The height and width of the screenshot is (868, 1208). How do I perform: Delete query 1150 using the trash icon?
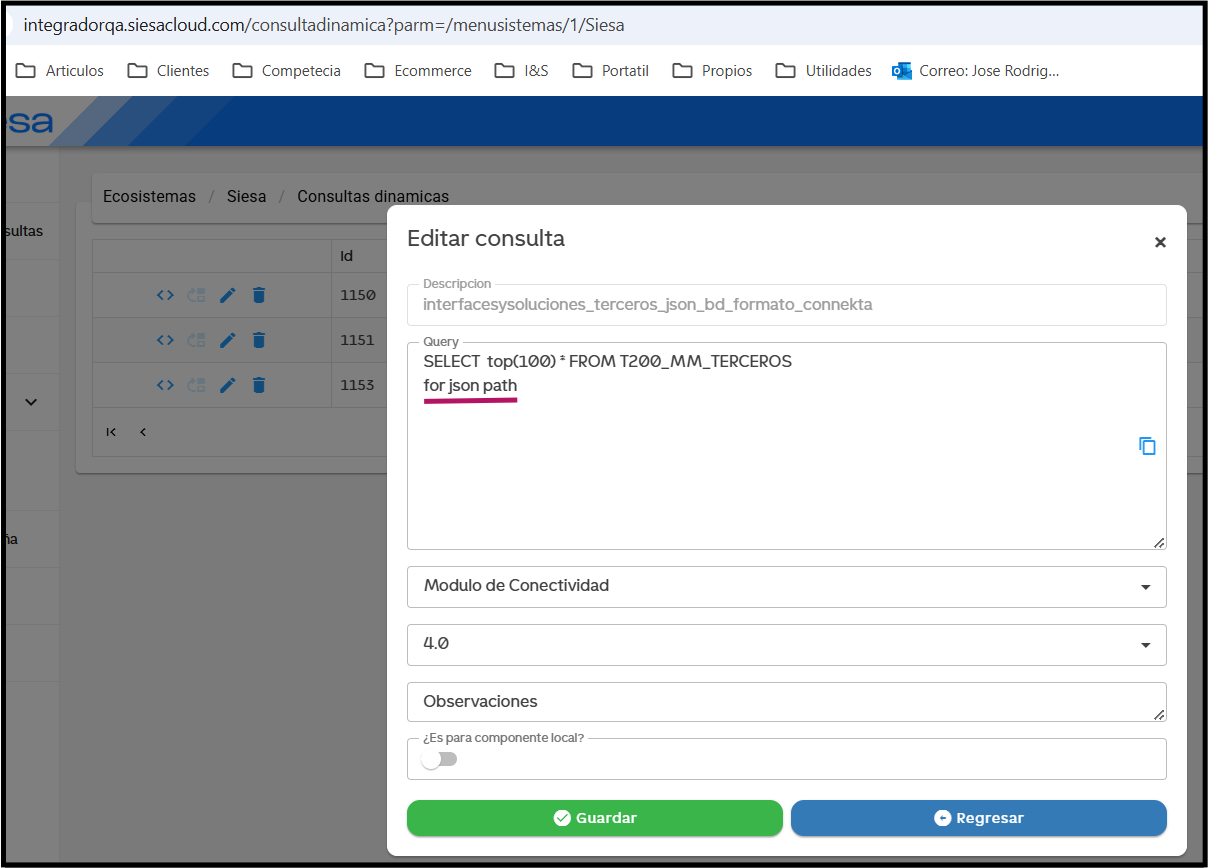point(258,295)
